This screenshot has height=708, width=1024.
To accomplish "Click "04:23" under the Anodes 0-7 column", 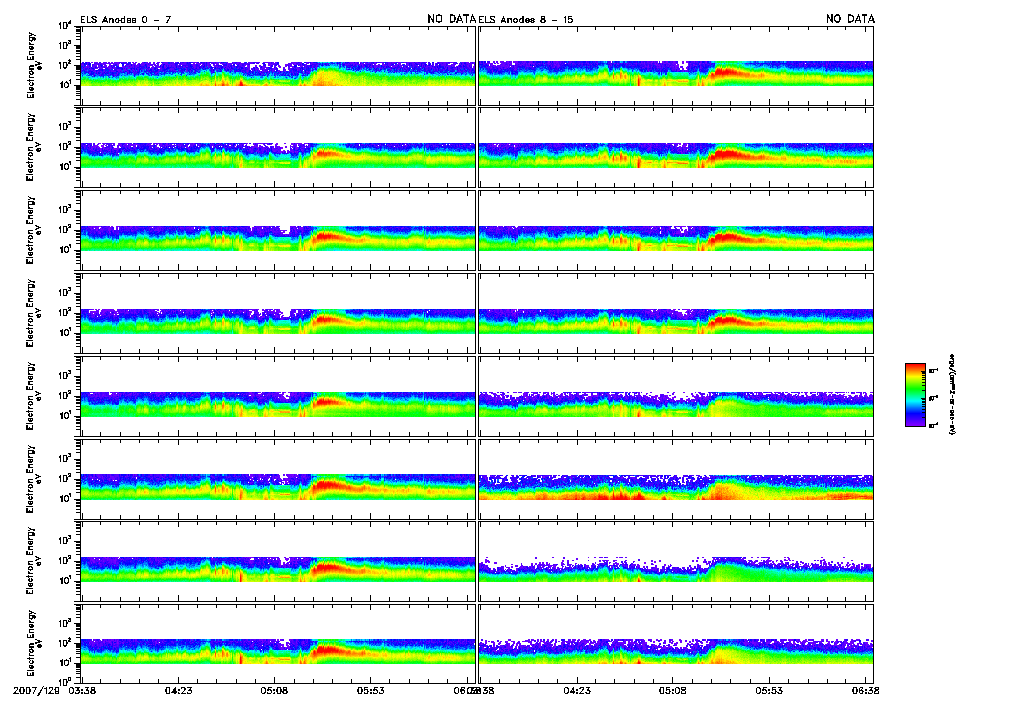I will (178, 690).
